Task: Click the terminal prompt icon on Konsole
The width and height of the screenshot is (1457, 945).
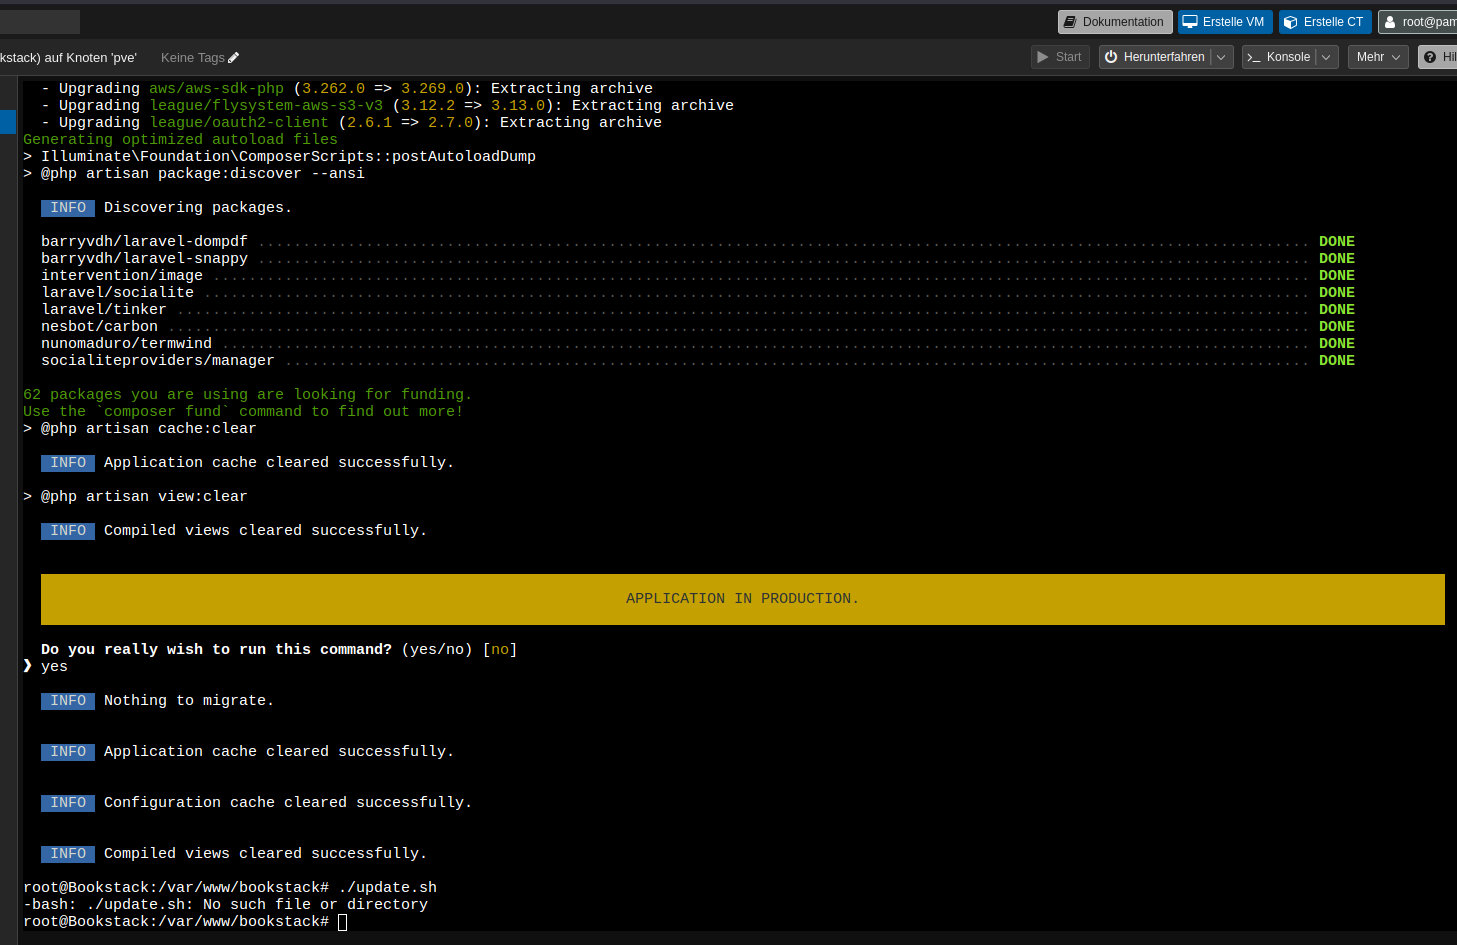Action: [x=1254, y=57]
